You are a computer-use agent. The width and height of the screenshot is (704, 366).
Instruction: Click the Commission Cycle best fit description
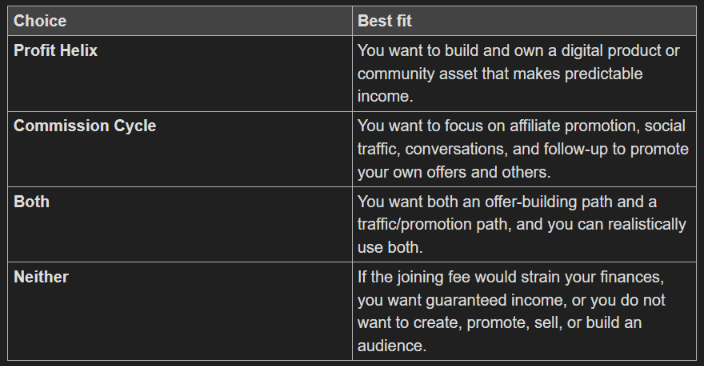[x=523, y=149]
